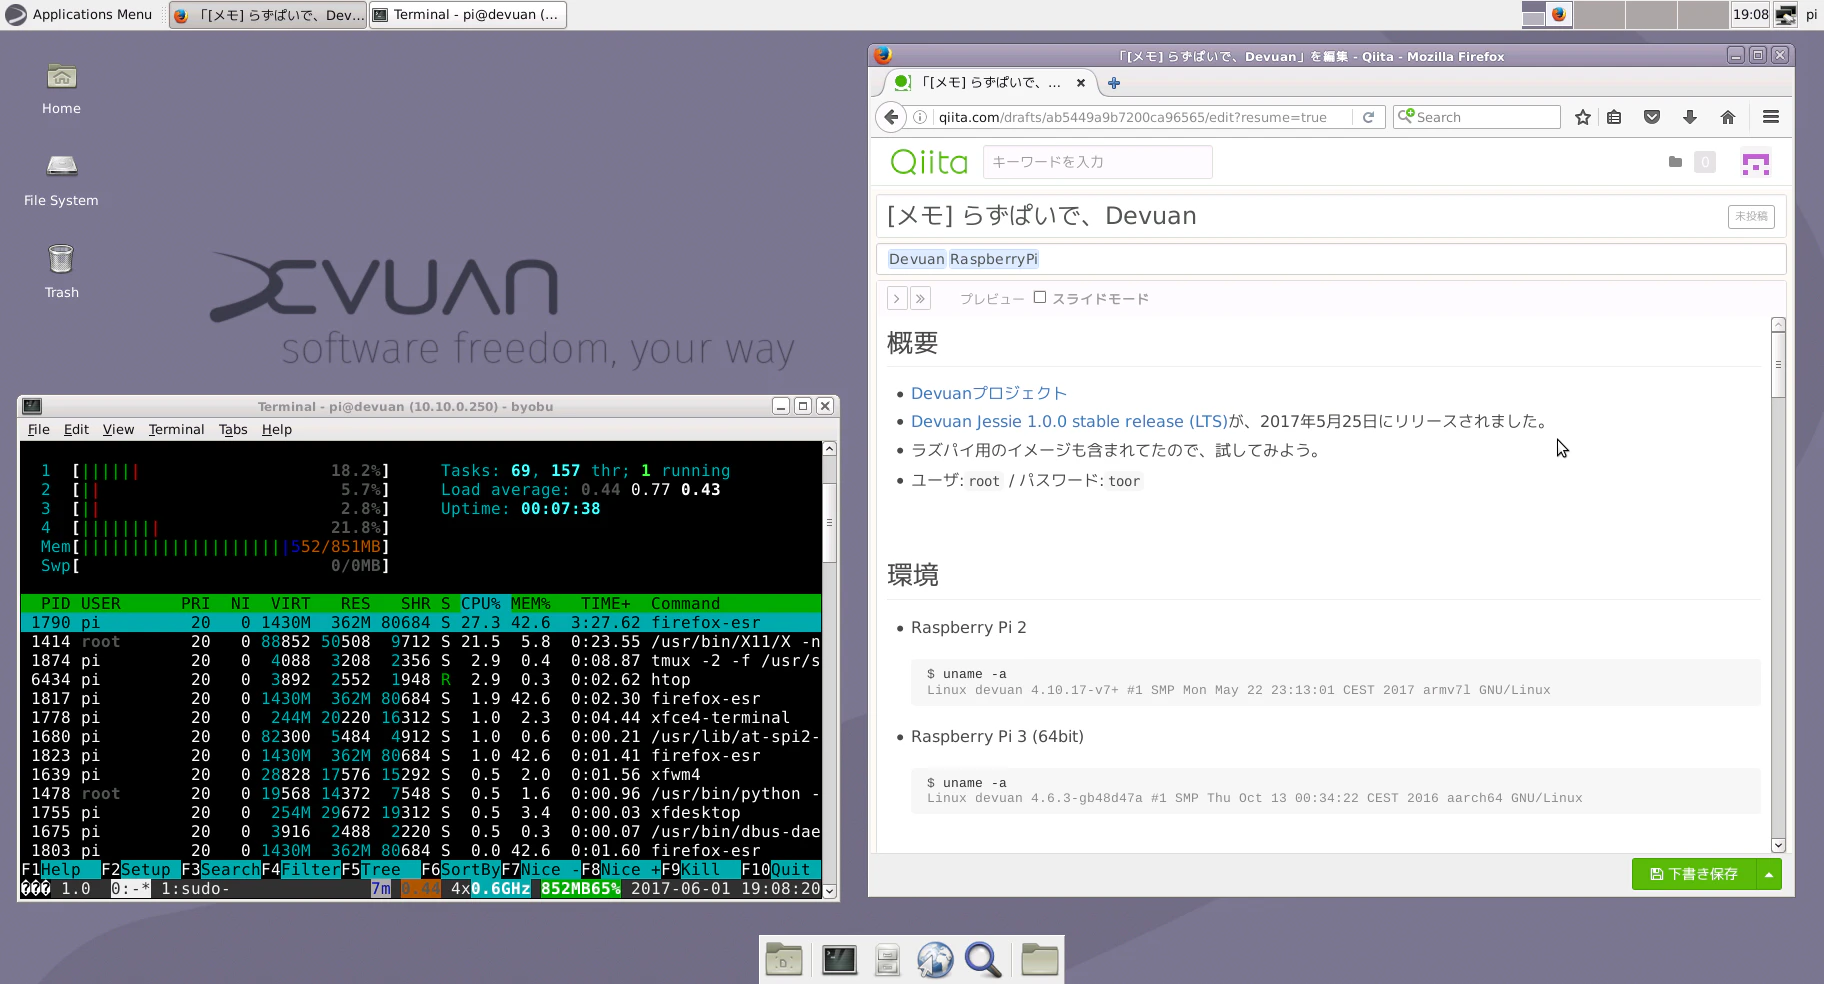
Task: Open Firefox Home page icon
Action: click(1727, 117)
